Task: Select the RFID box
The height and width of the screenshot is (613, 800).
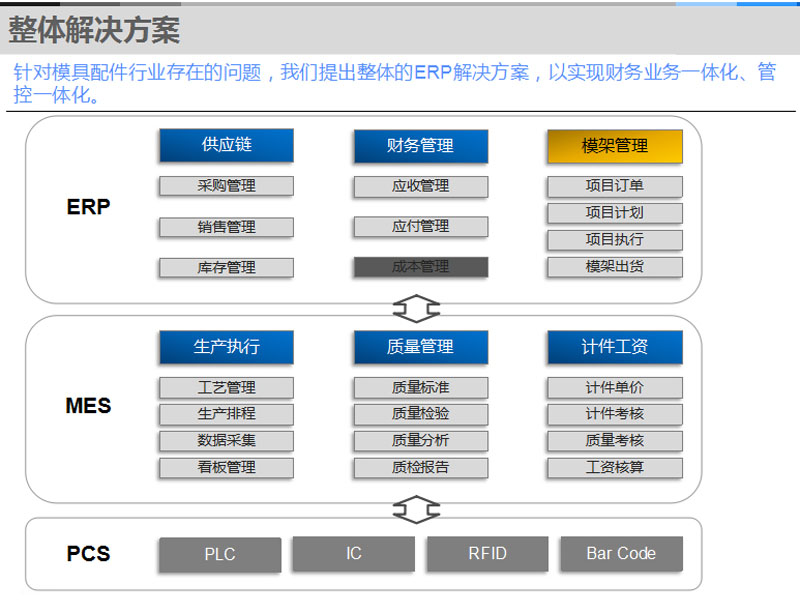Action: pyautogui.click(x=487, y=554)
